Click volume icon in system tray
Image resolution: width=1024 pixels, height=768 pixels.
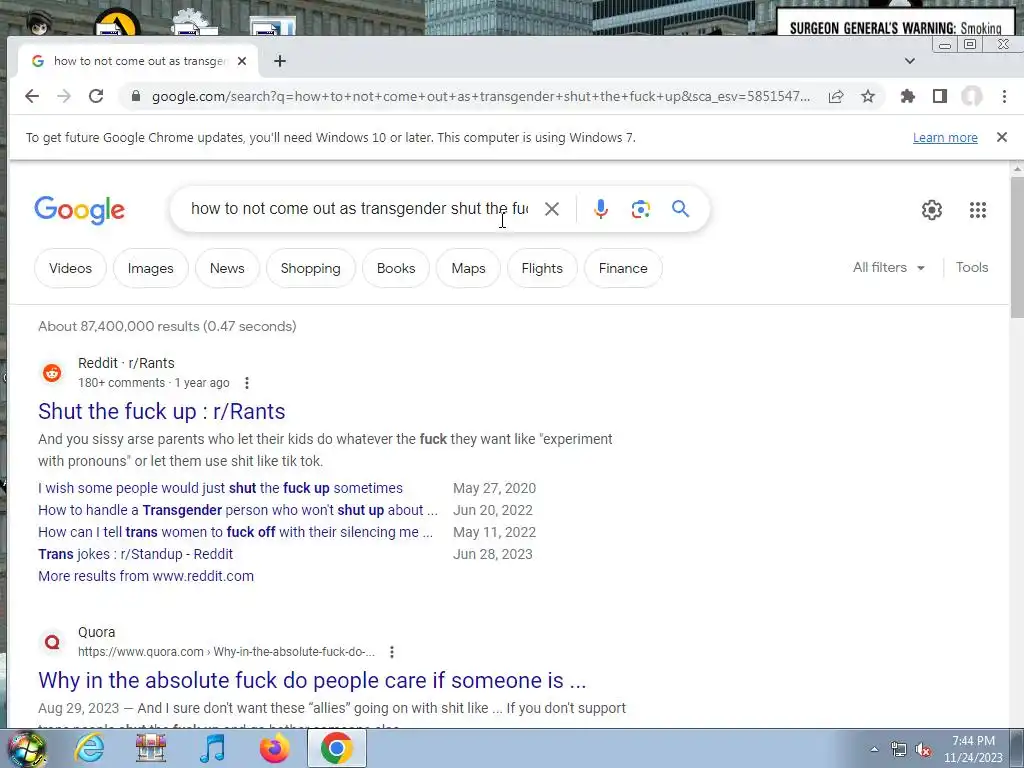923,750
